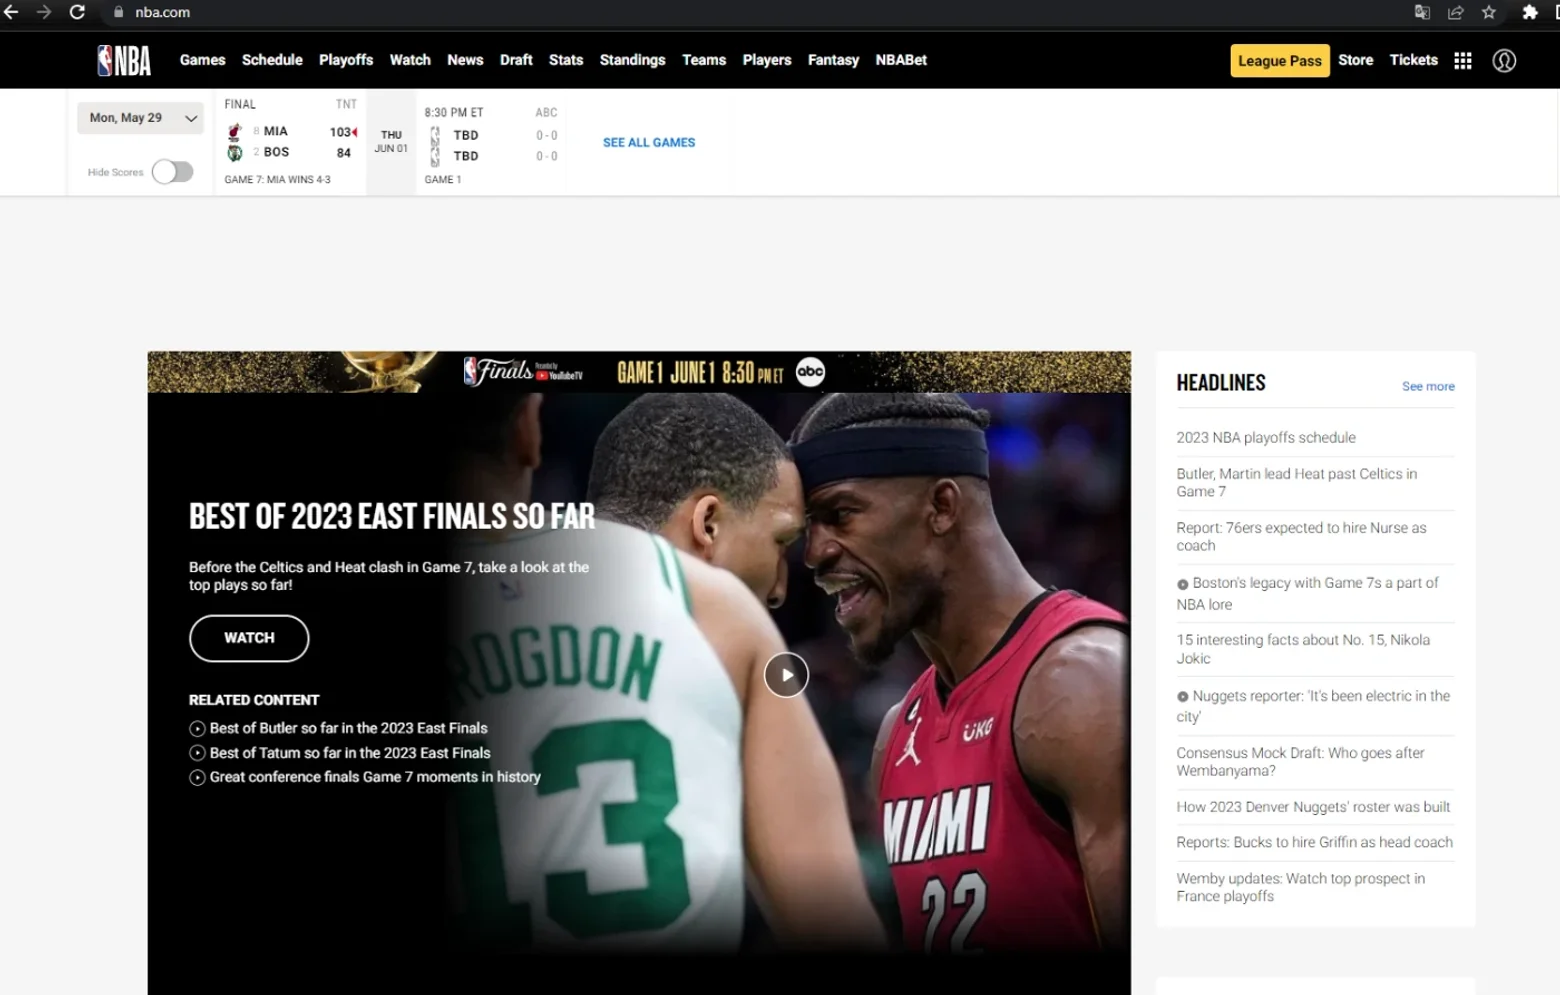Click the video icon beside Nuggets reporter headline
The image size is (1560, 995).
tap(1183, 697)
